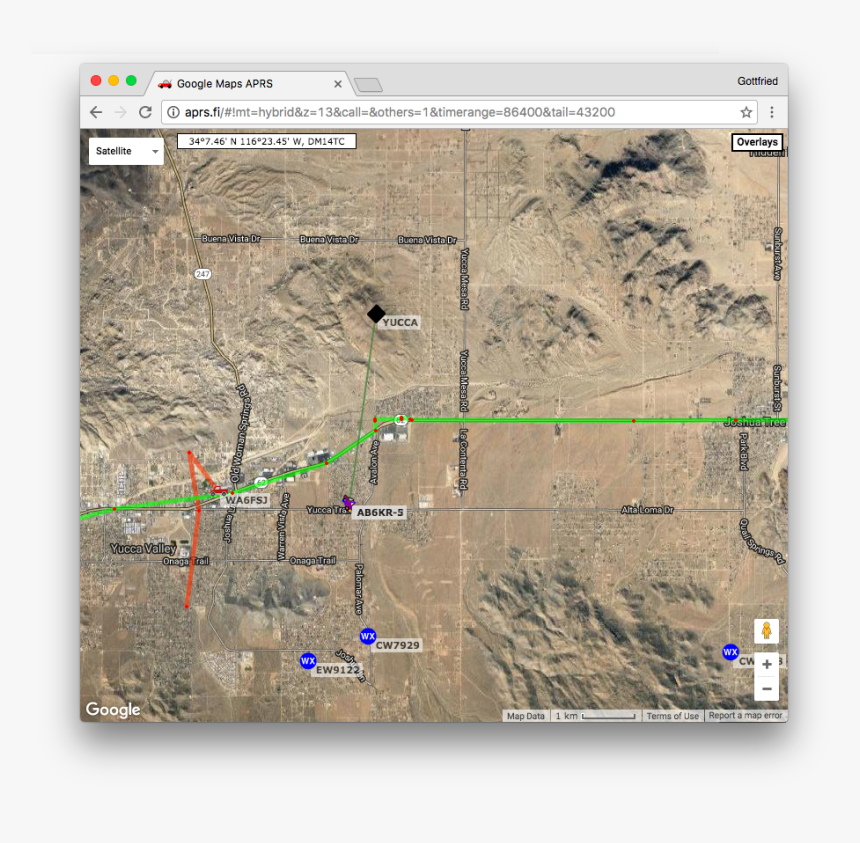Open the Overlays menu button
The image size is (860, 843).
757,142
